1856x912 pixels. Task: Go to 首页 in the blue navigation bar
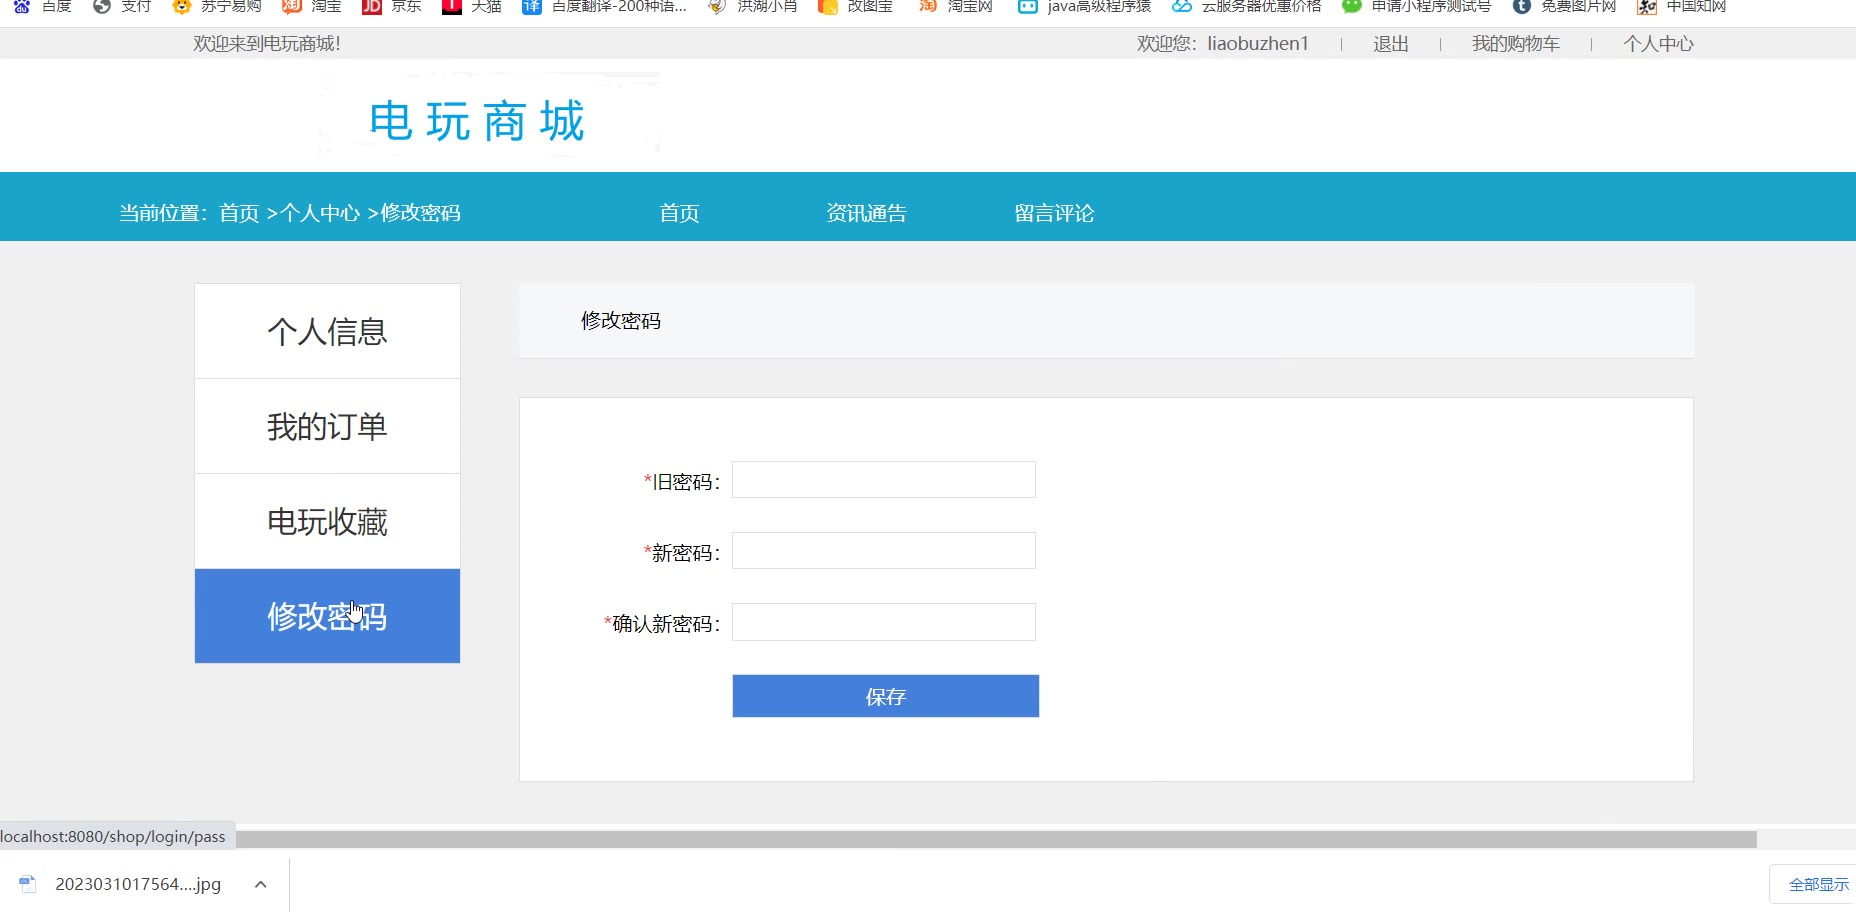(x=679, y=213)
